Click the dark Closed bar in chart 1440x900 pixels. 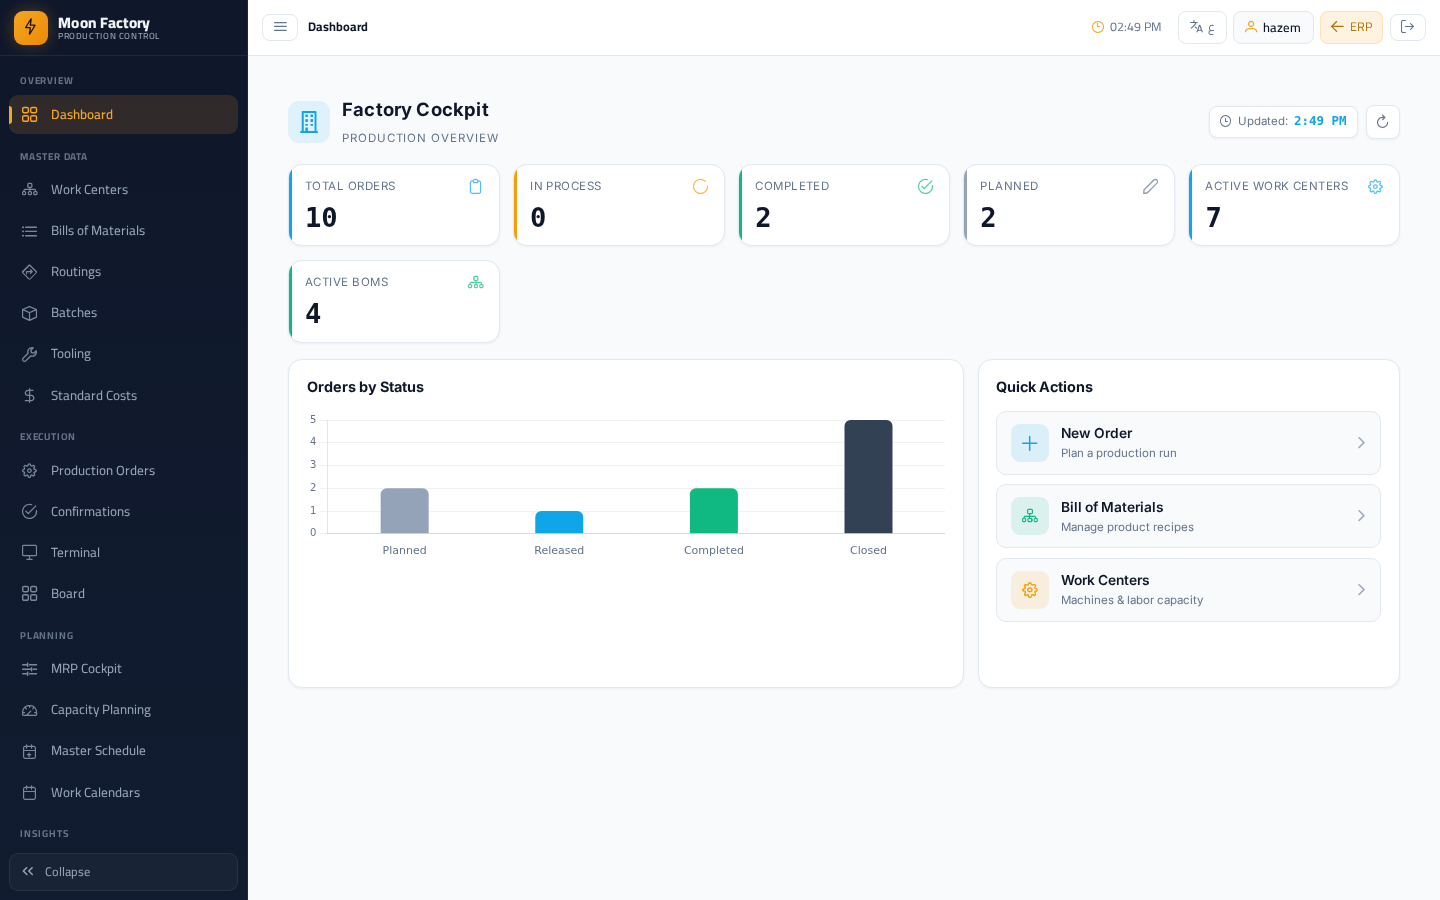pos(868,477)
